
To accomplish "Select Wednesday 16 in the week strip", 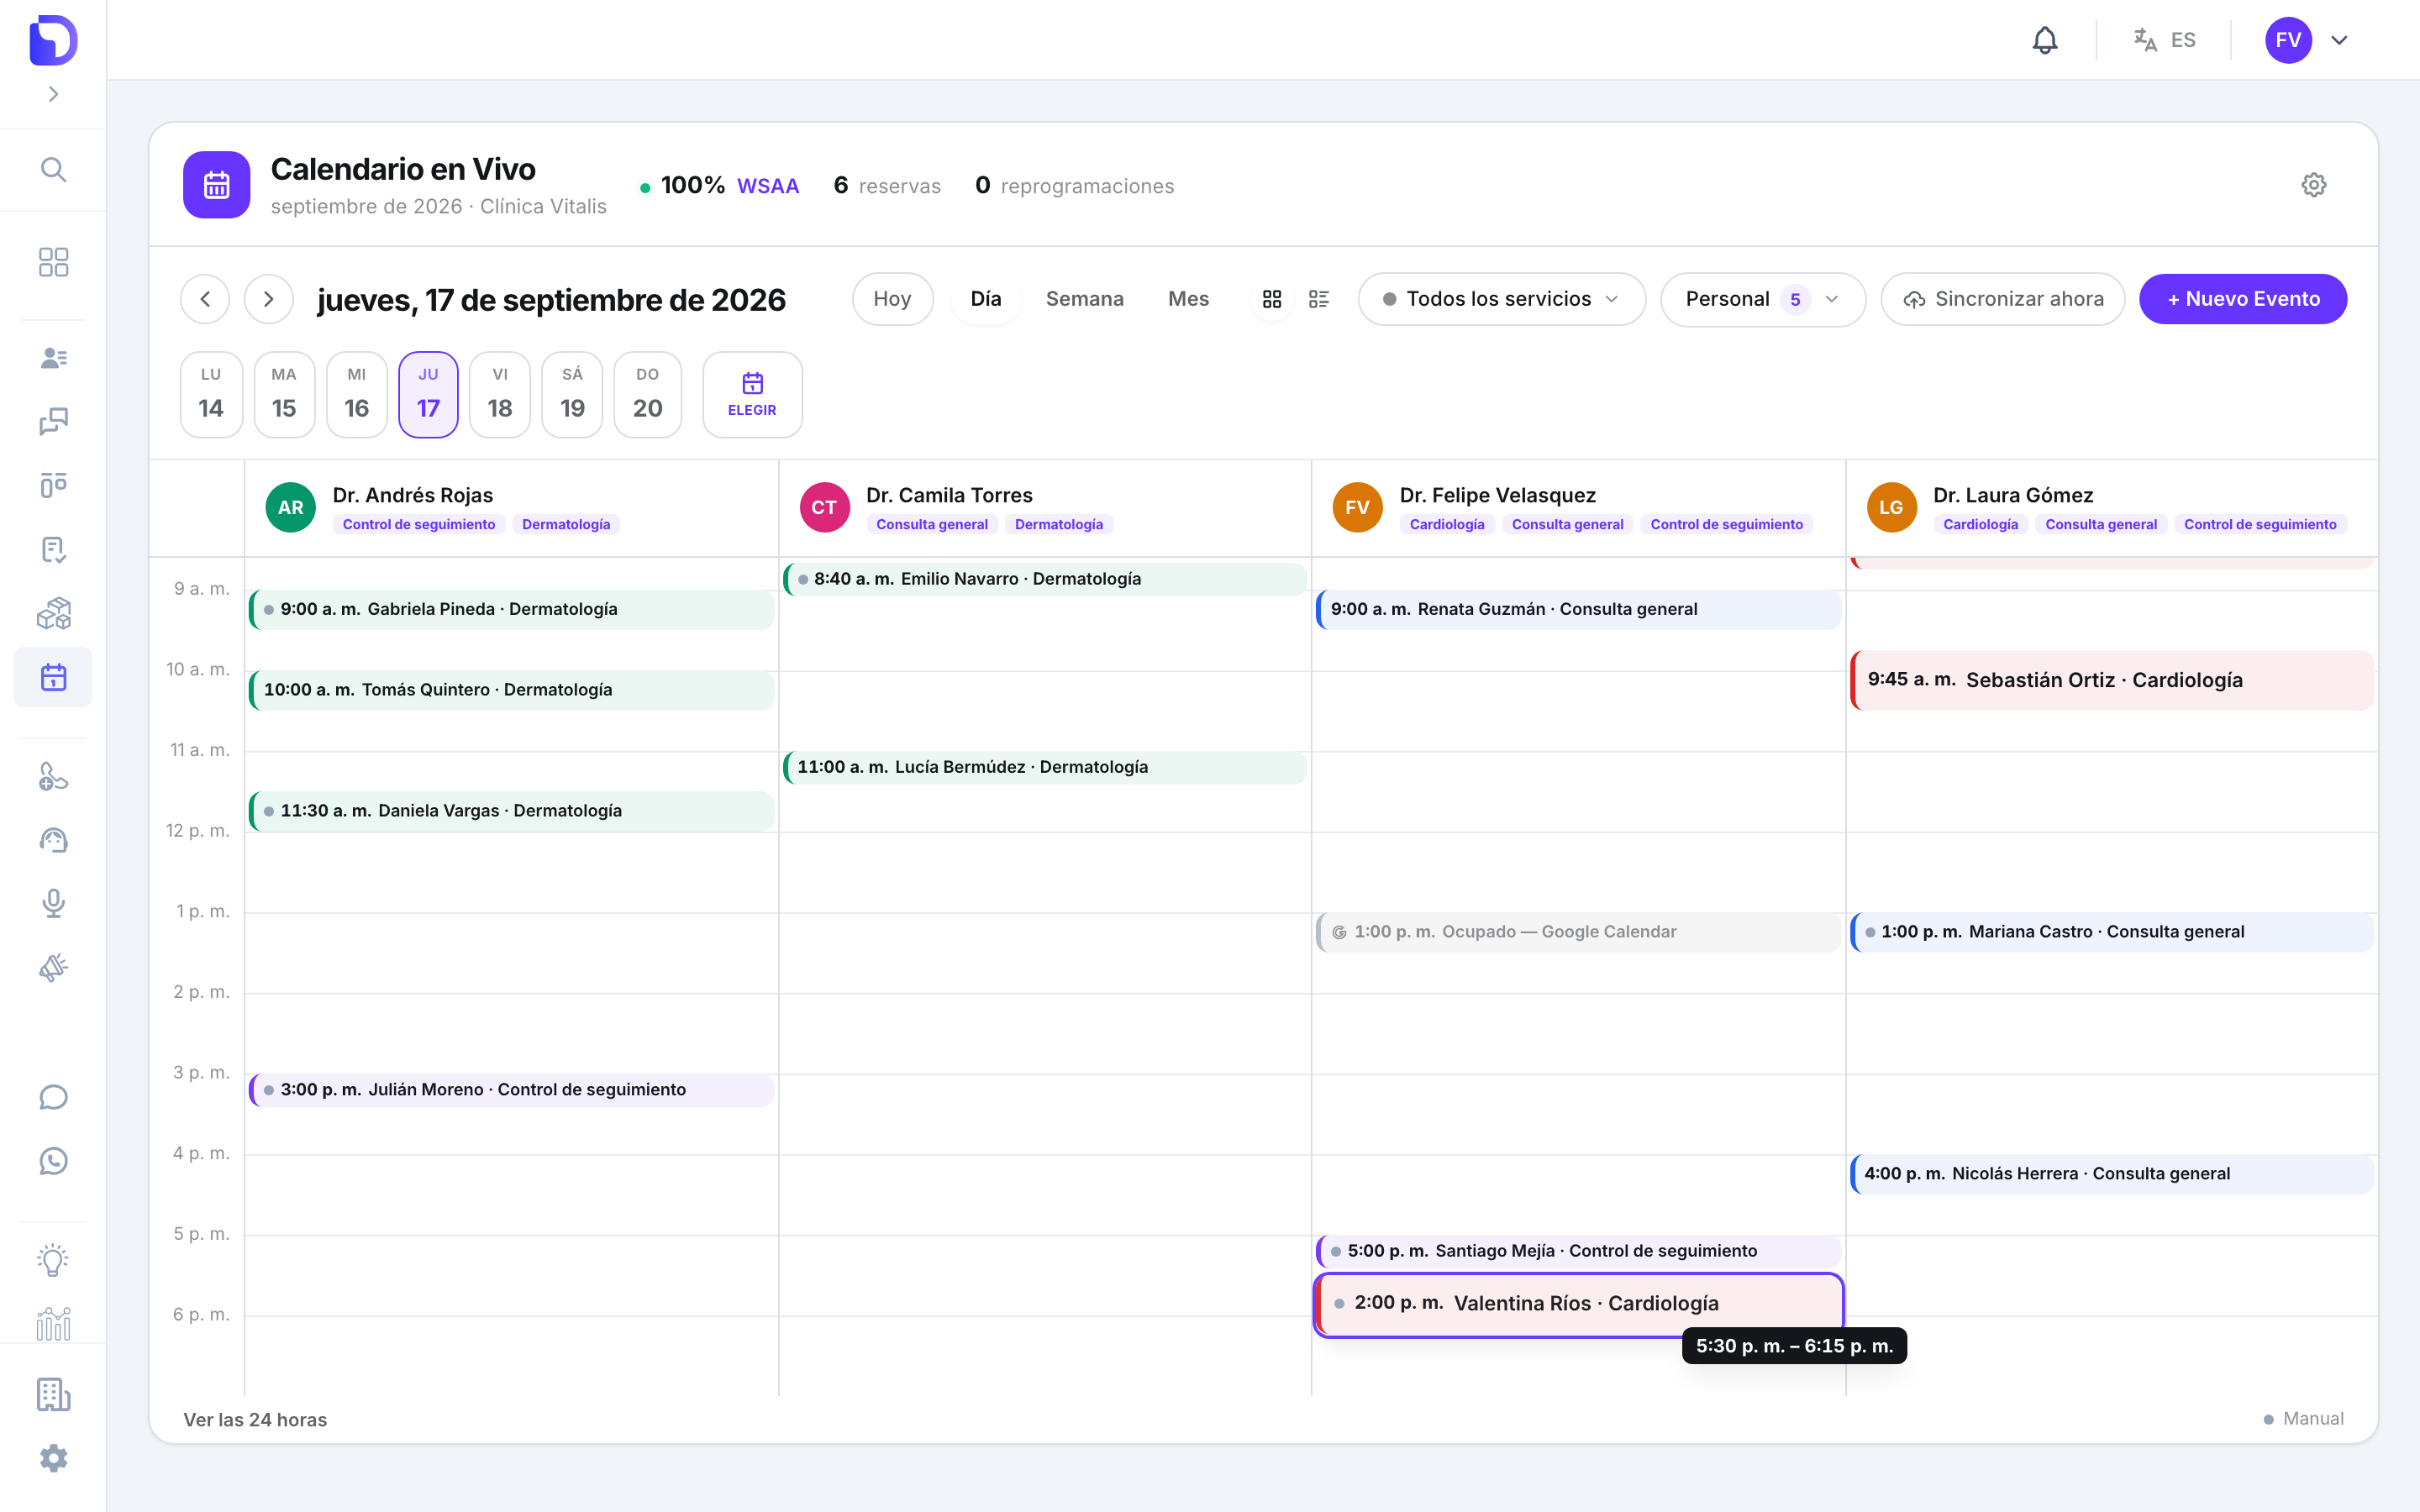I will pos(357,394).
